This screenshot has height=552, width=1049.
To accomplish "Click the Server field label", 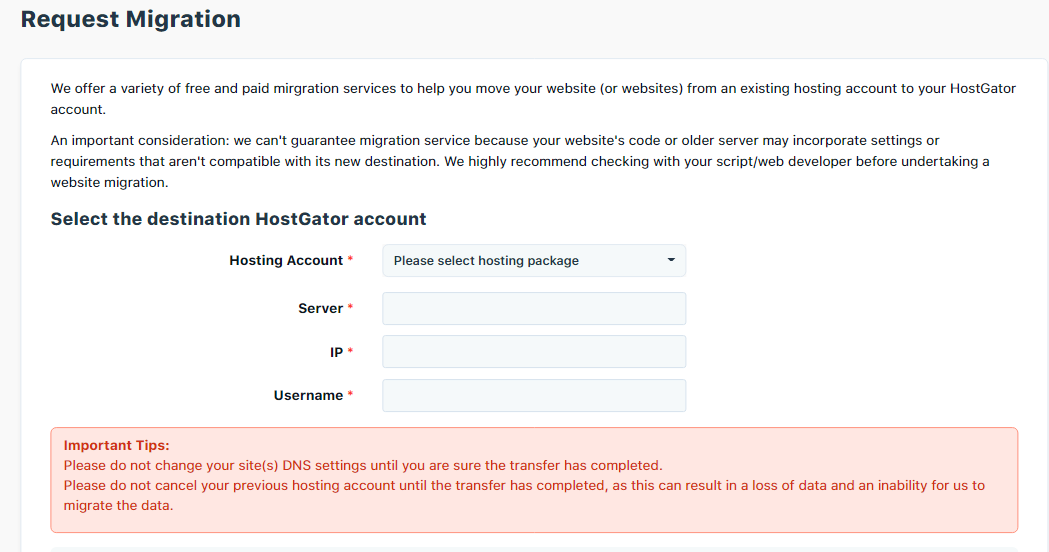I will point(320,308).
